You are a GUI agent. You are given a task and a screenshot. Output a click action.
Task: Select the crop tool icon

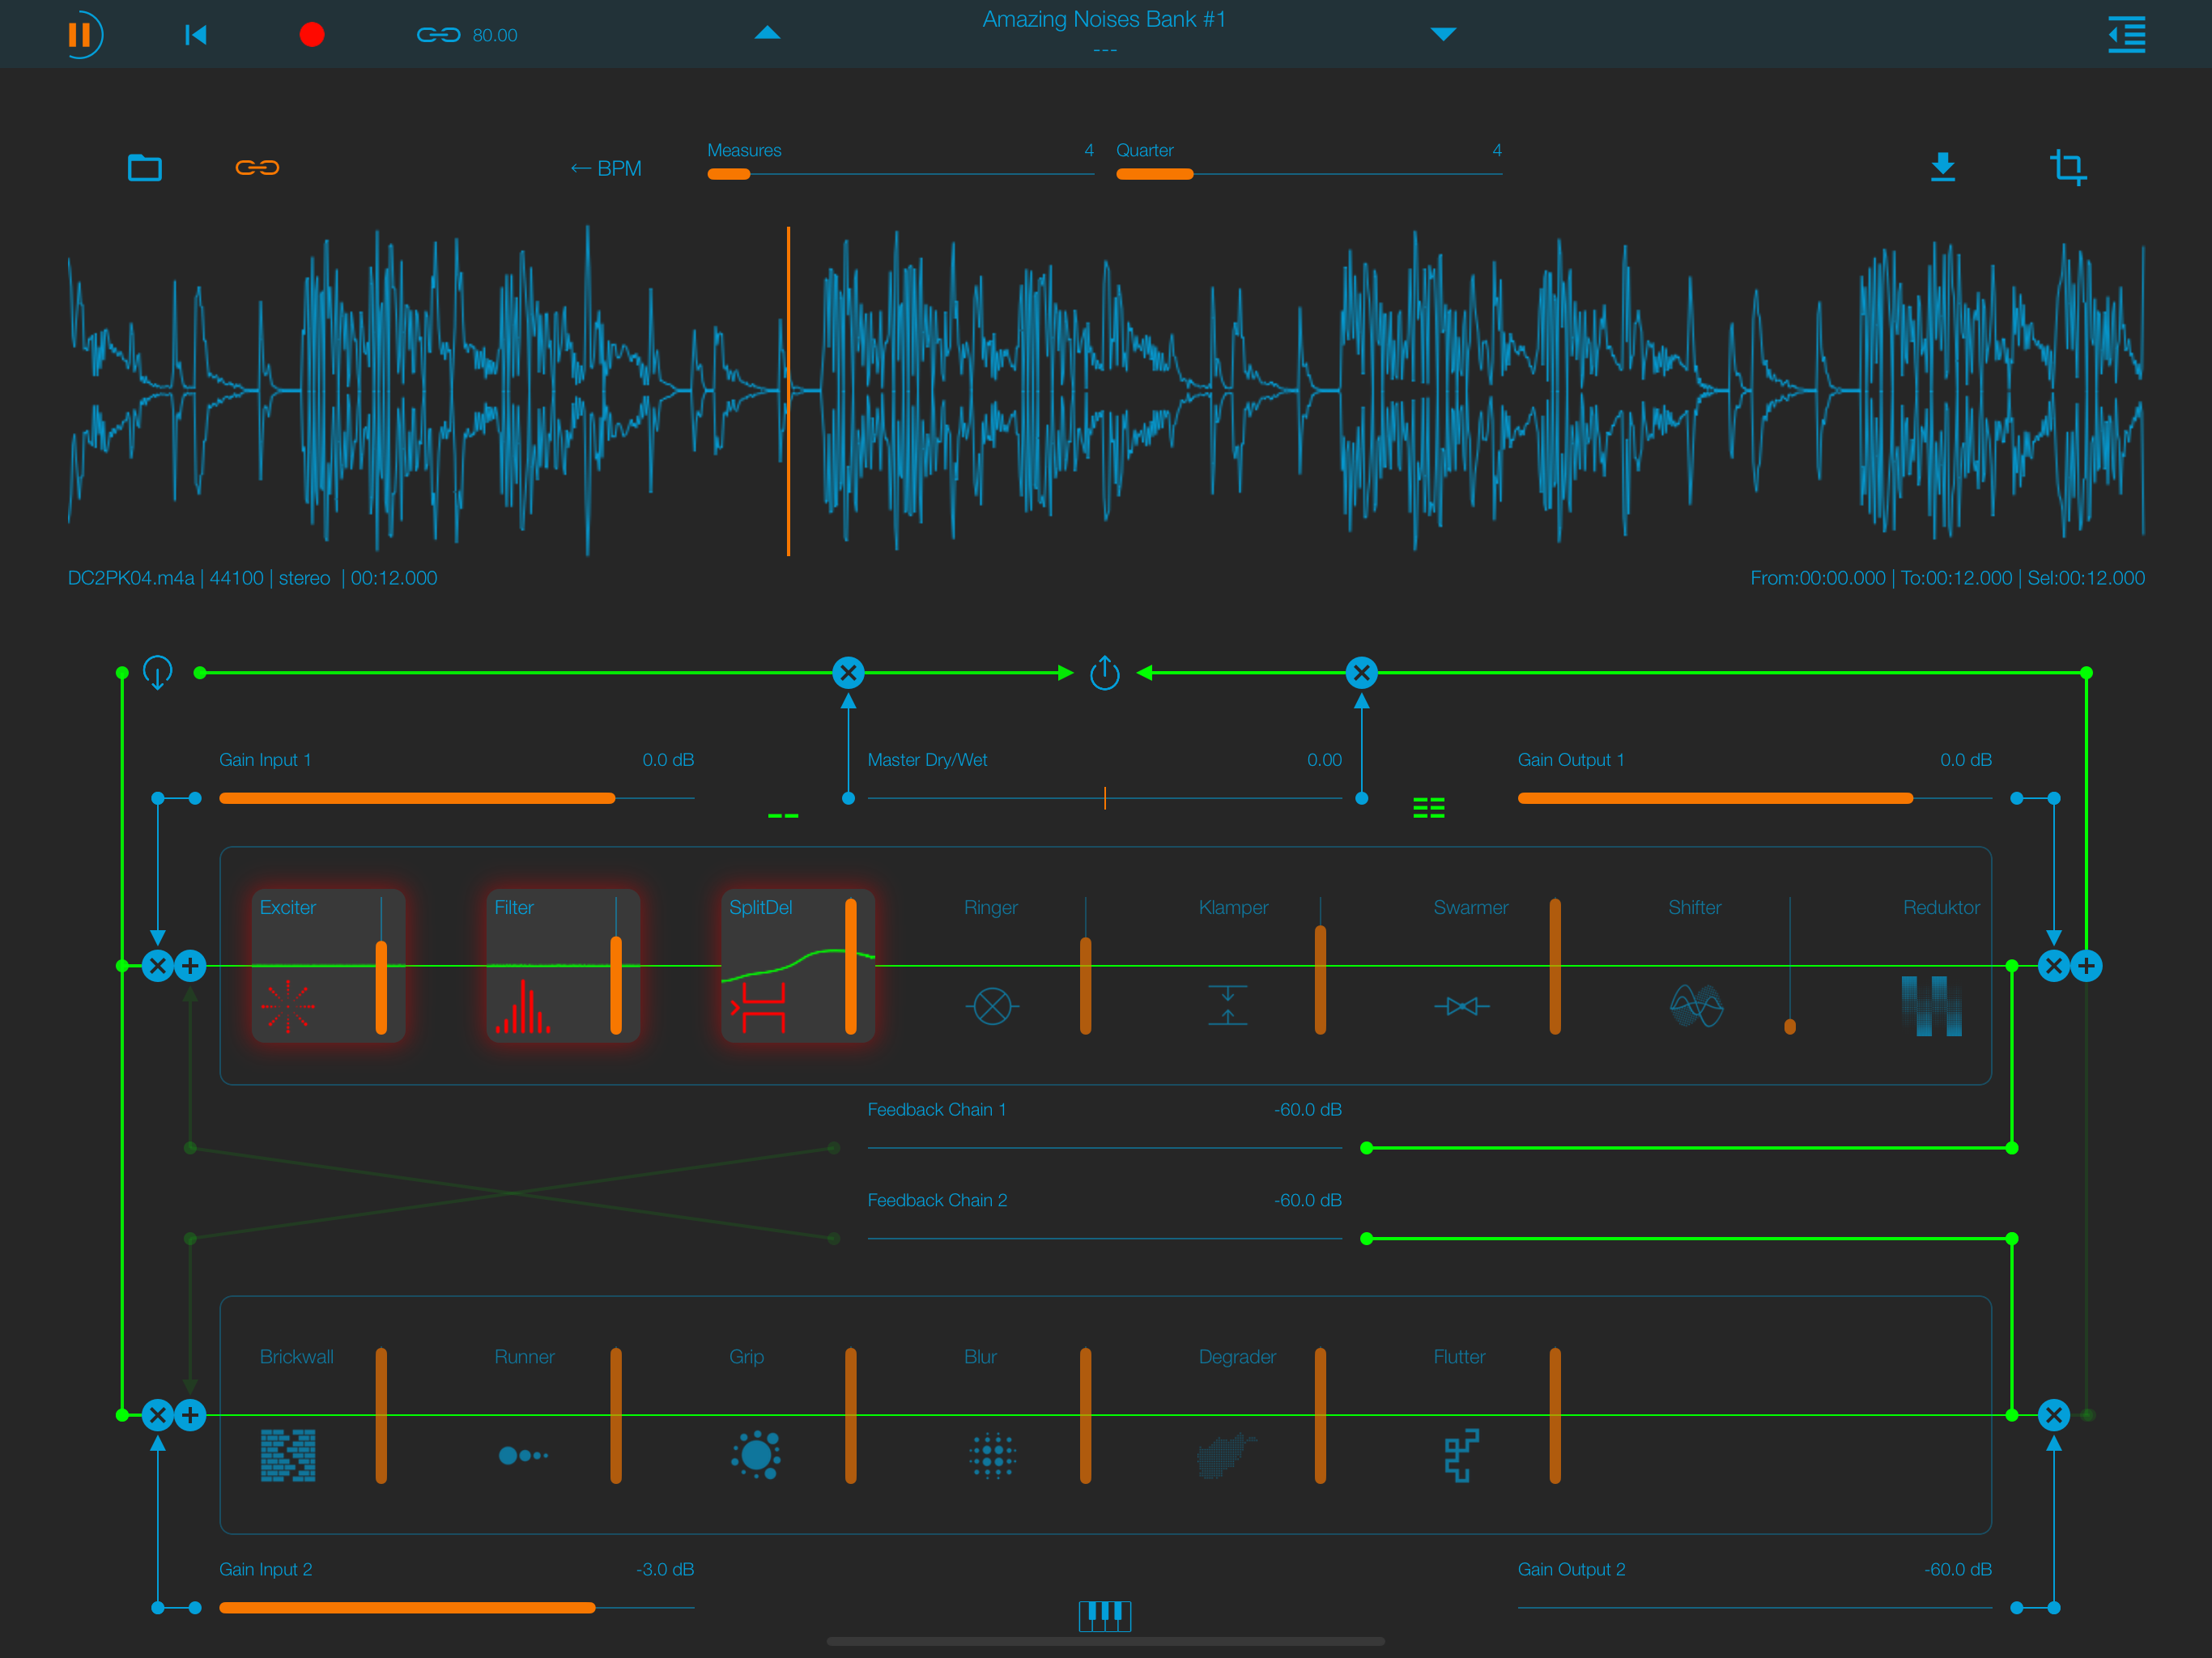[2068, 167]
